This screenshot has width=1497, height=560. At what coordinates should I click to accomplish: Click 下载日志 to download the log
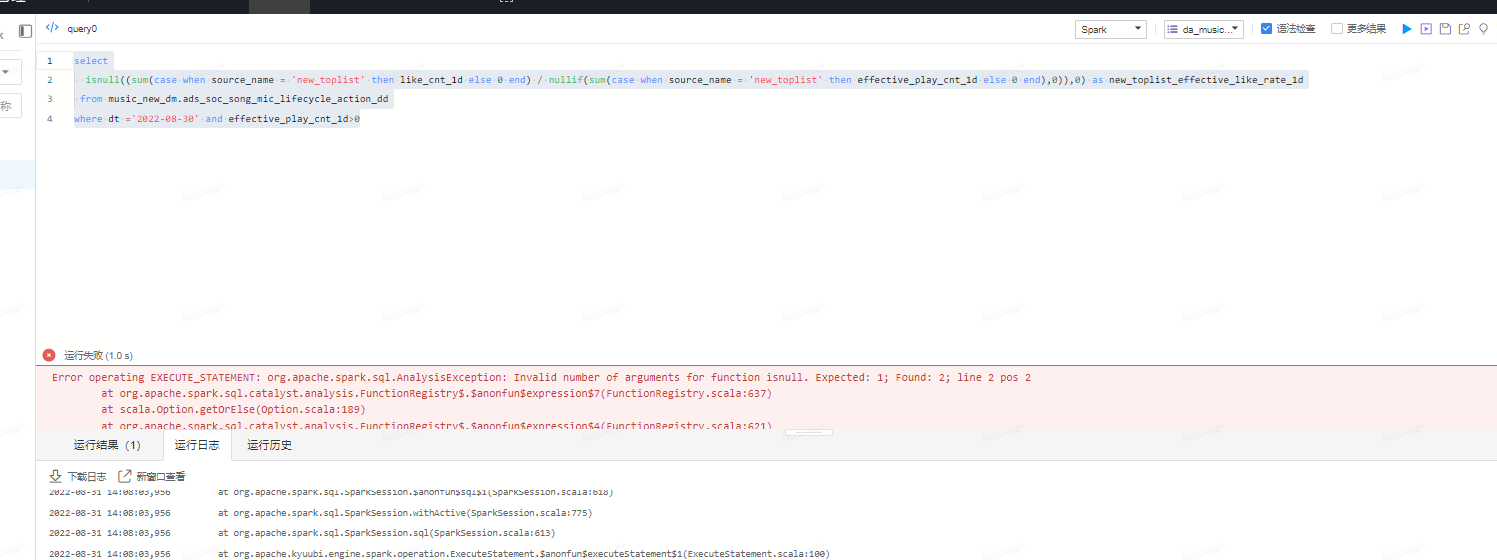click(x=78, y=477)
